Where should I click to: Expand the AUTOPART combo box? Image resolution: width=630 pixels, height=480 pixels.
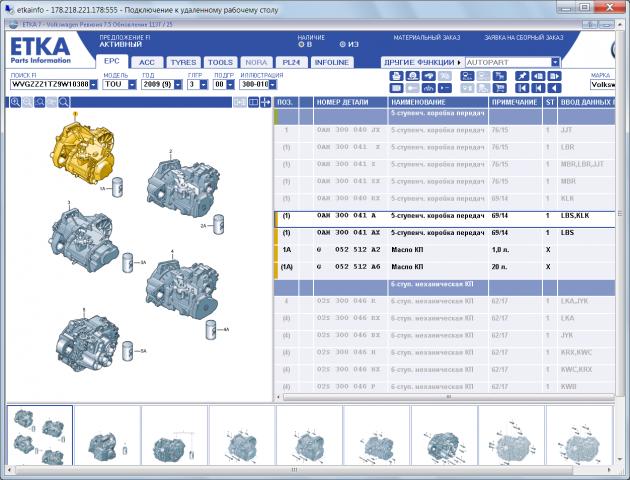click(x=555, y=62)
